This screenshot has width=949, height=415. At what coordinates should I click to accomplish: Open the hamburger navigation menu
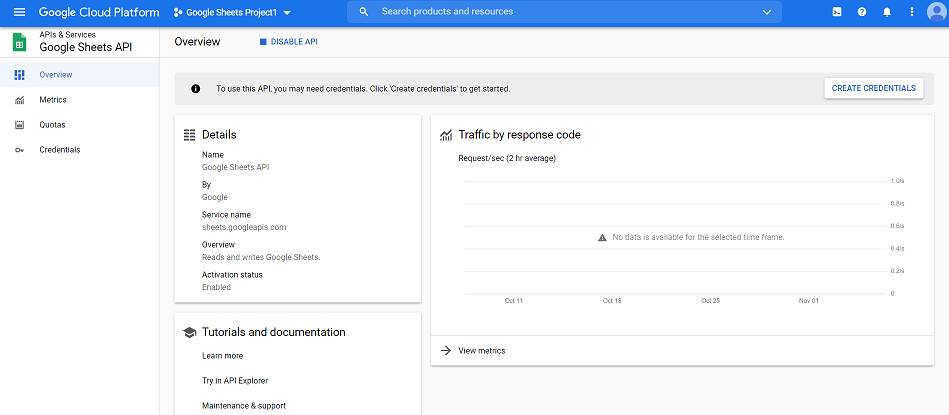click(19, 12)
